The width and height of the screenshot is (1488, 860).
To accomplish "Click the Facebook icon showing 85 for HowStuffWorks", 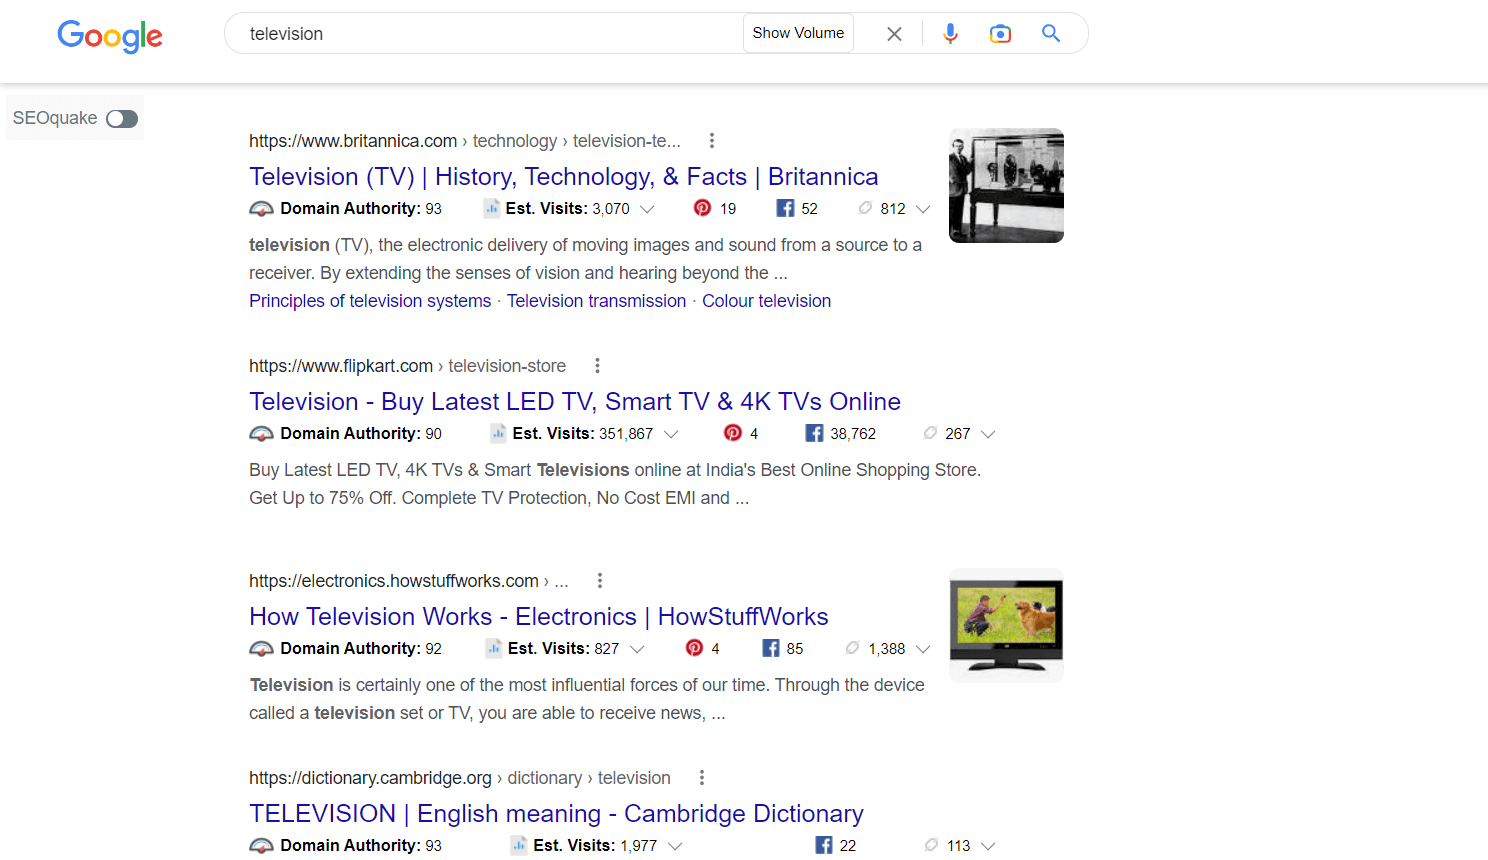I will point(770,648).
